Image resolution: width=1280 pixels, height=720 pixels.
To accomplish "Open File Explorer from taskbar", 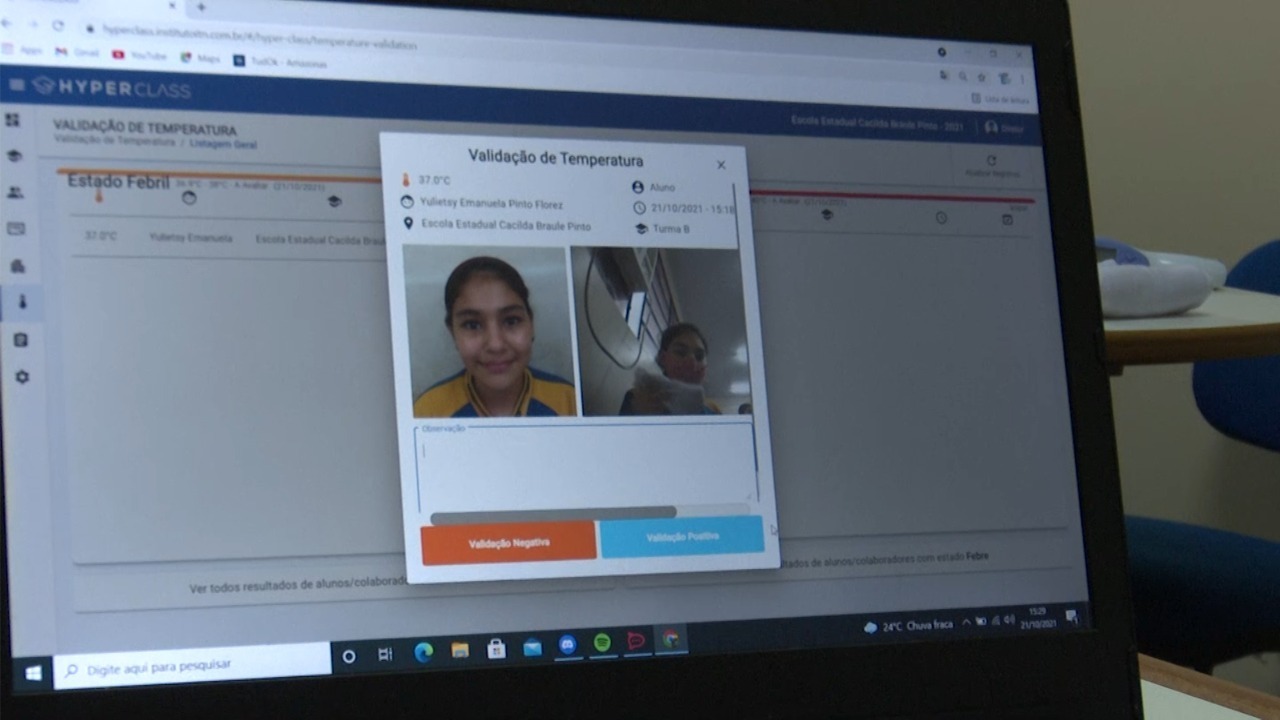I will pyautogui.click(x=460, y=650).
